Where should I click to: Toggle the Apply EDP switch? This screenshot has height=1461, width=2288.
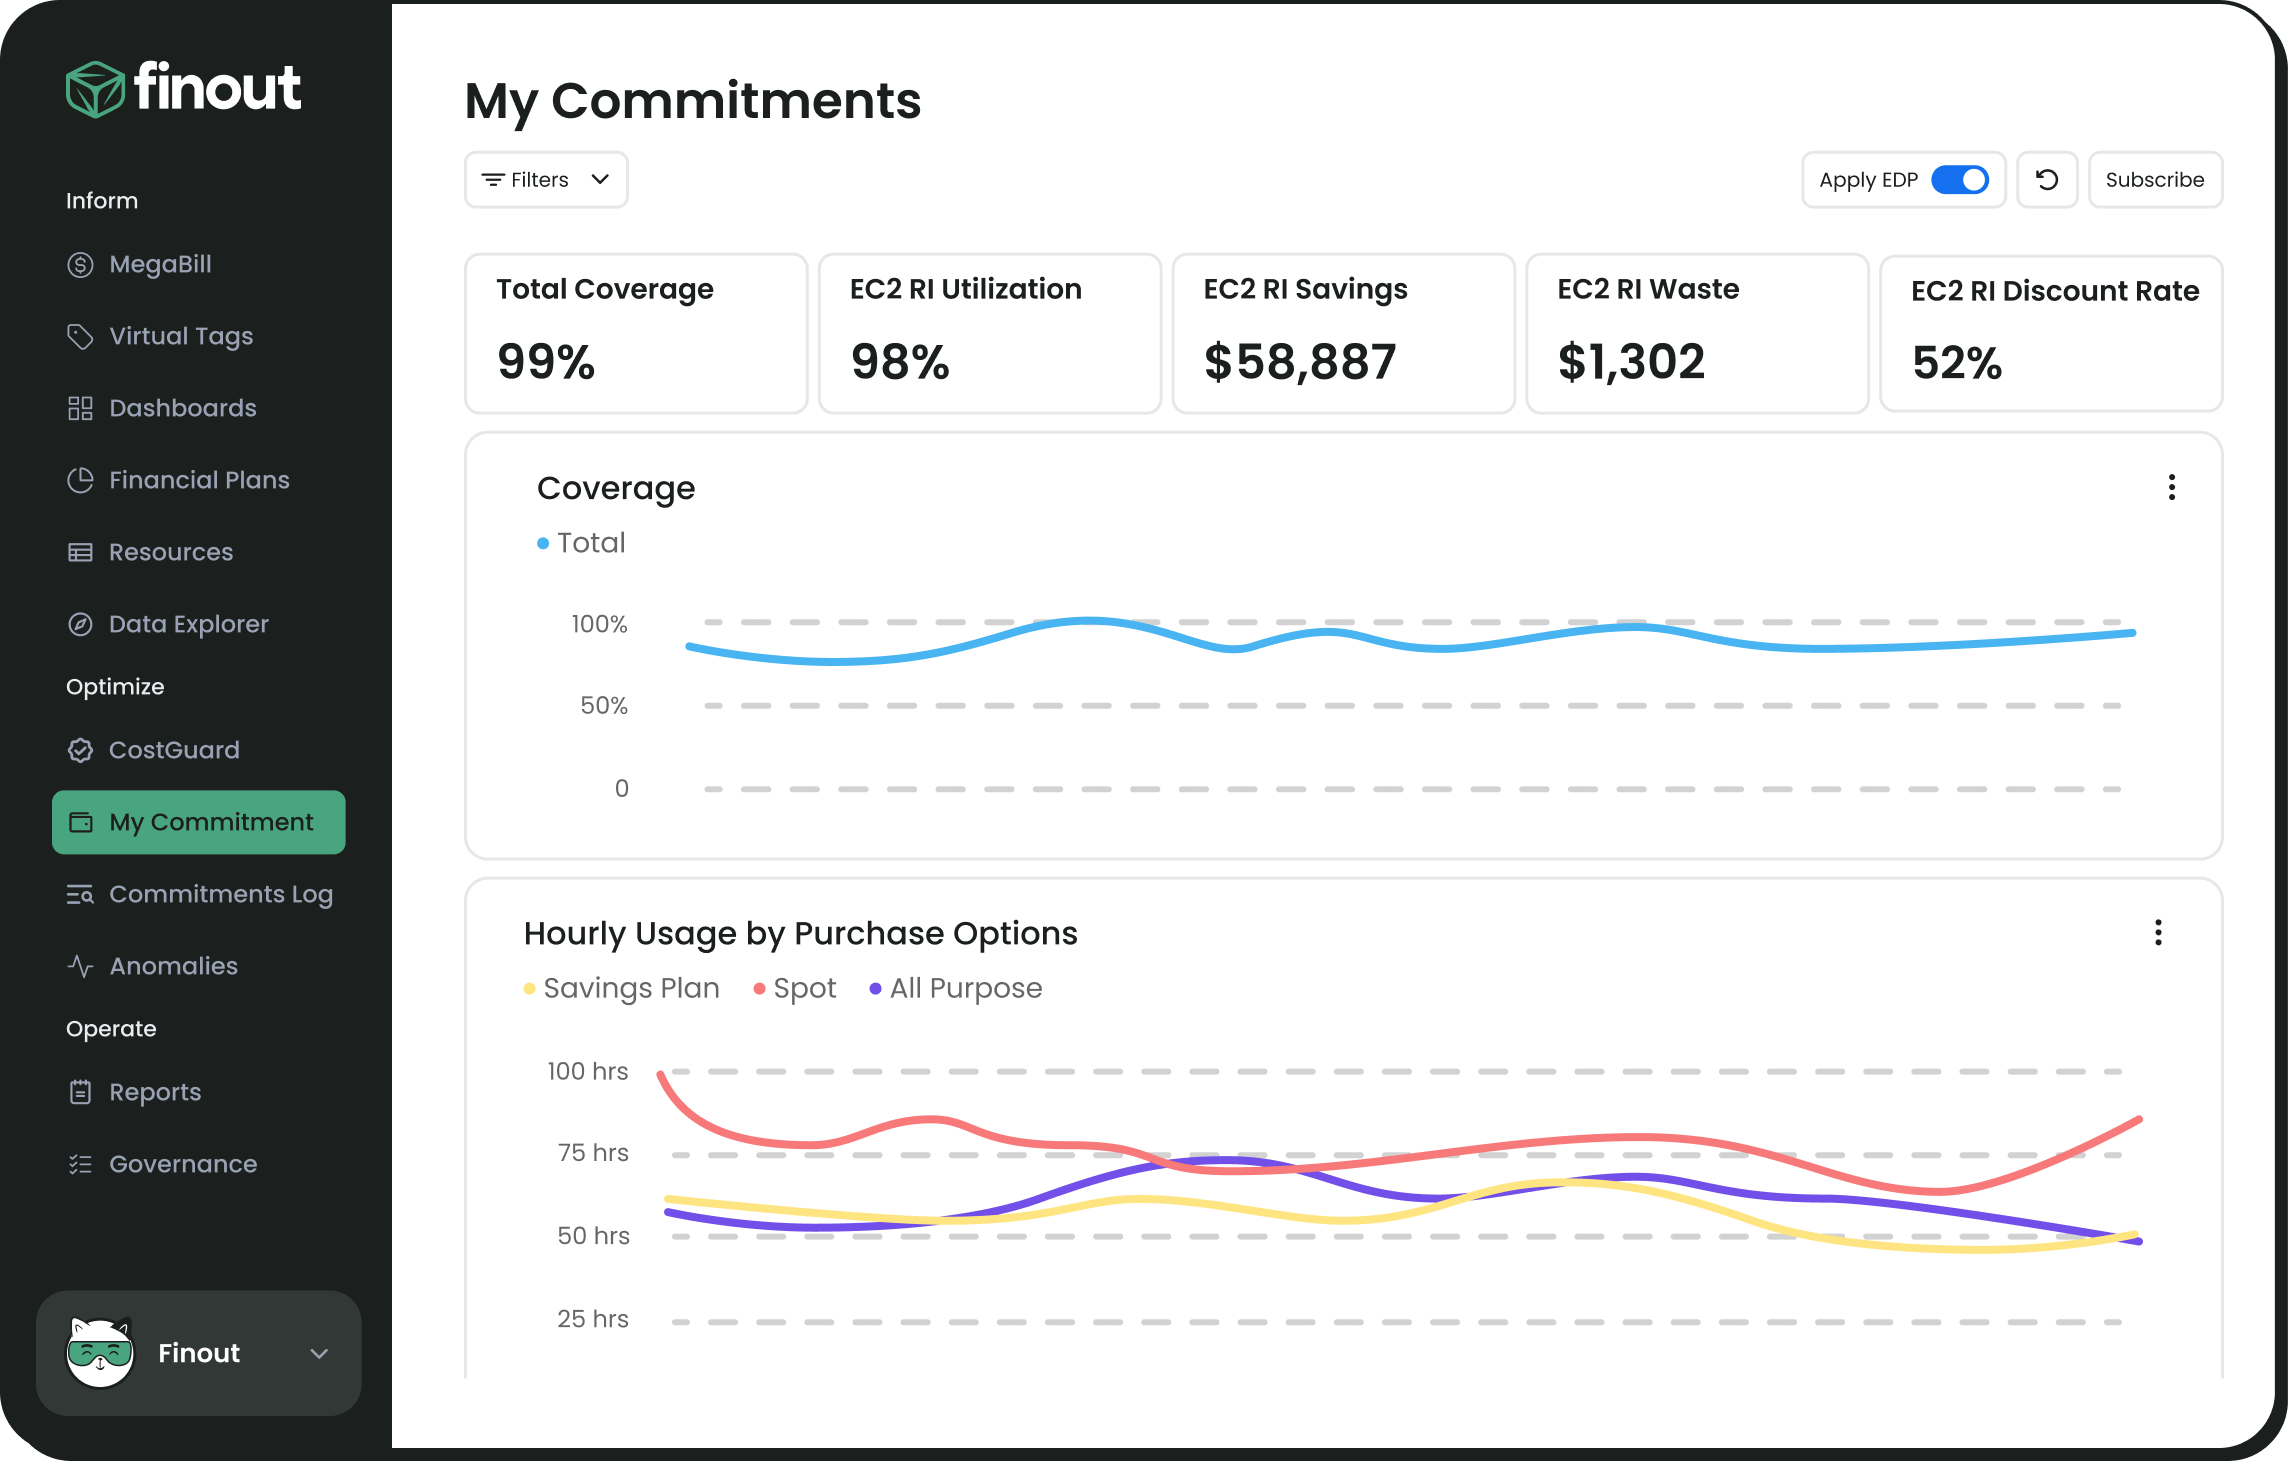pyautogui.click(x=1962, y=179)
